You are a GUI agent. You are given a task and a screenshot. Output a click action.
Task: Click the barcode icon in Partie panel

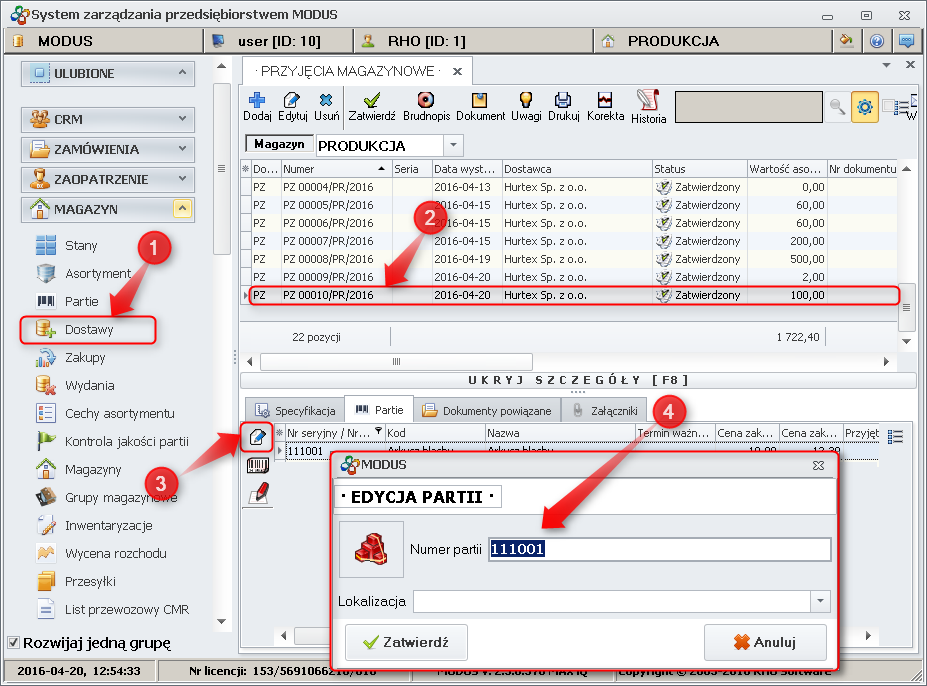coord(257,466)
